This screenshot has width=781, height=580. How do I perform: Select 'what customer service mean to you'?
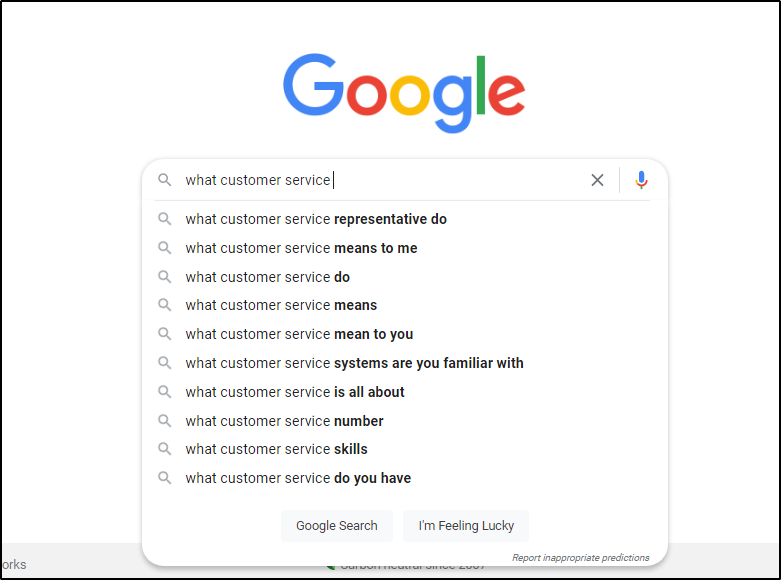(299, 334)
